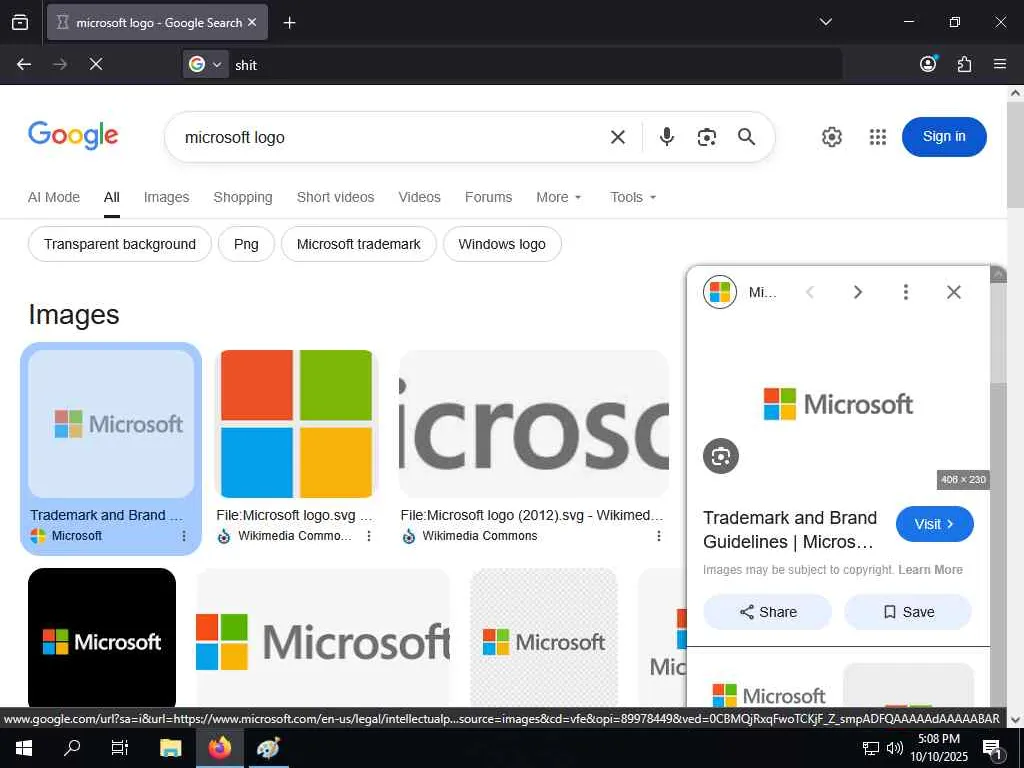Open File Explorer from the taskbar

[x=170, y=748]
